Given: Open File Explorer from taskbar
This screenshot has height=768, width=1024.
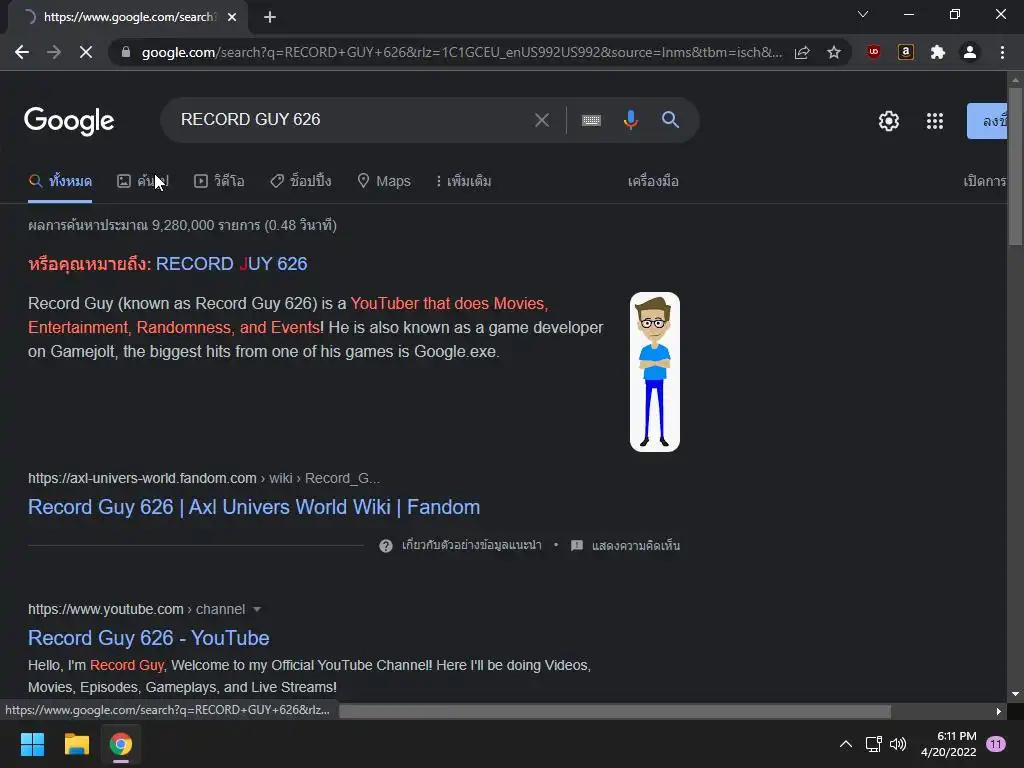Looking at the screenshot, I should click(76, 744).
